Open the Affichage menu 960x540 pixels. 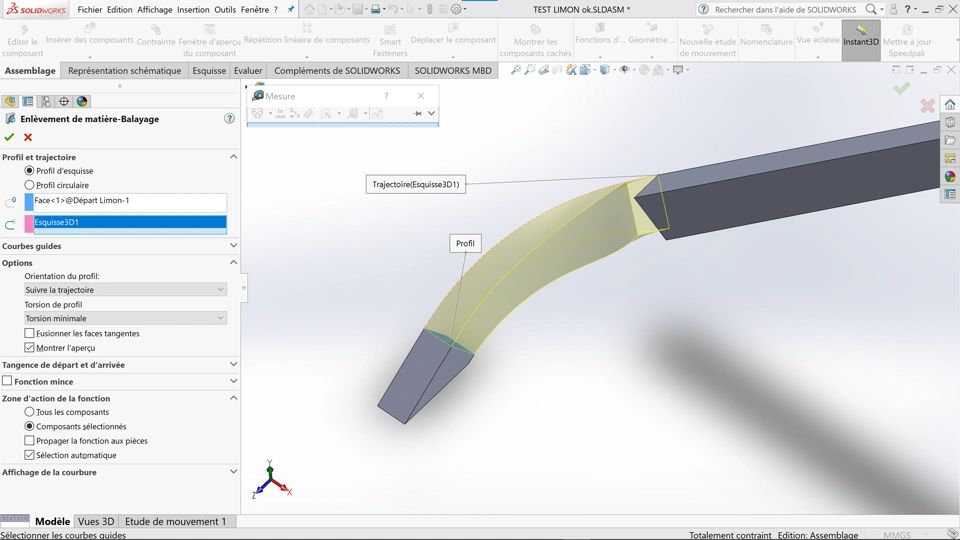[x=154, y=9]
